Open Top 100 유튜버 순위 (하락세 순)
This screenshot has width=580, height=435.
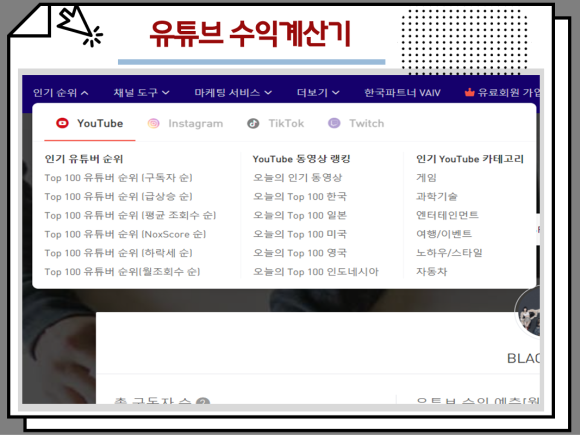pos(118,253)
